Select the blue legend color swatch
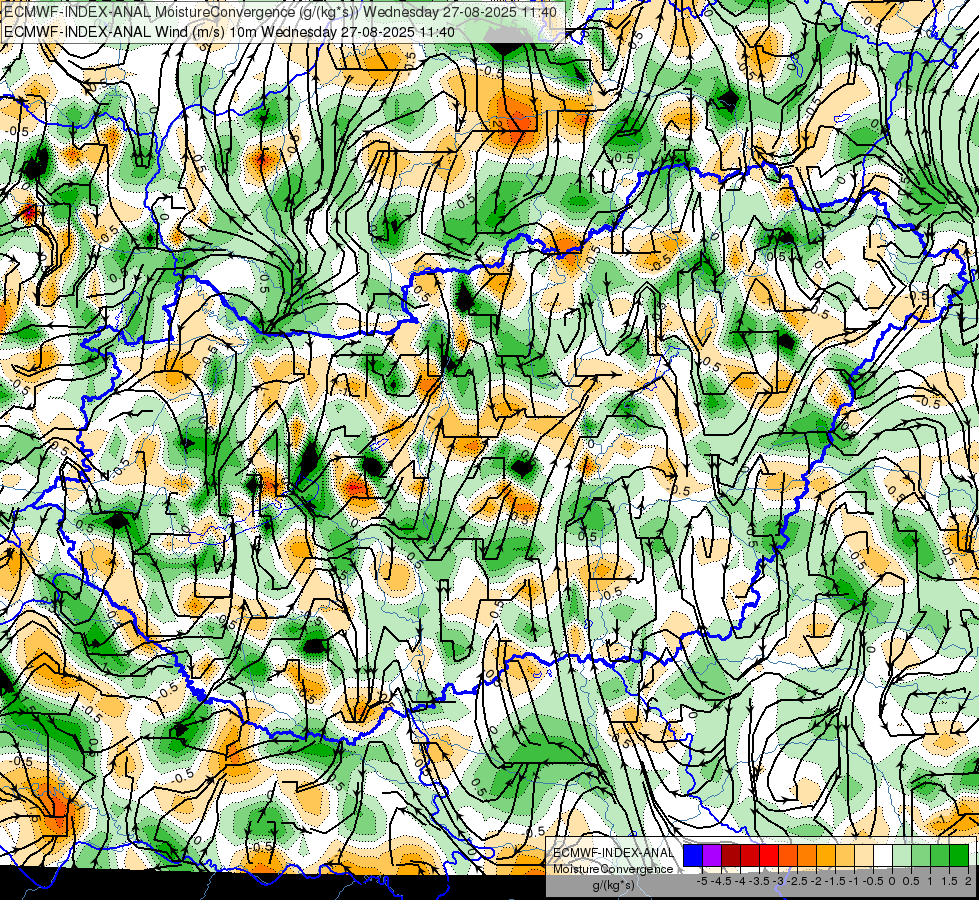Screen dimensions: 979x900 pos(693,855)
